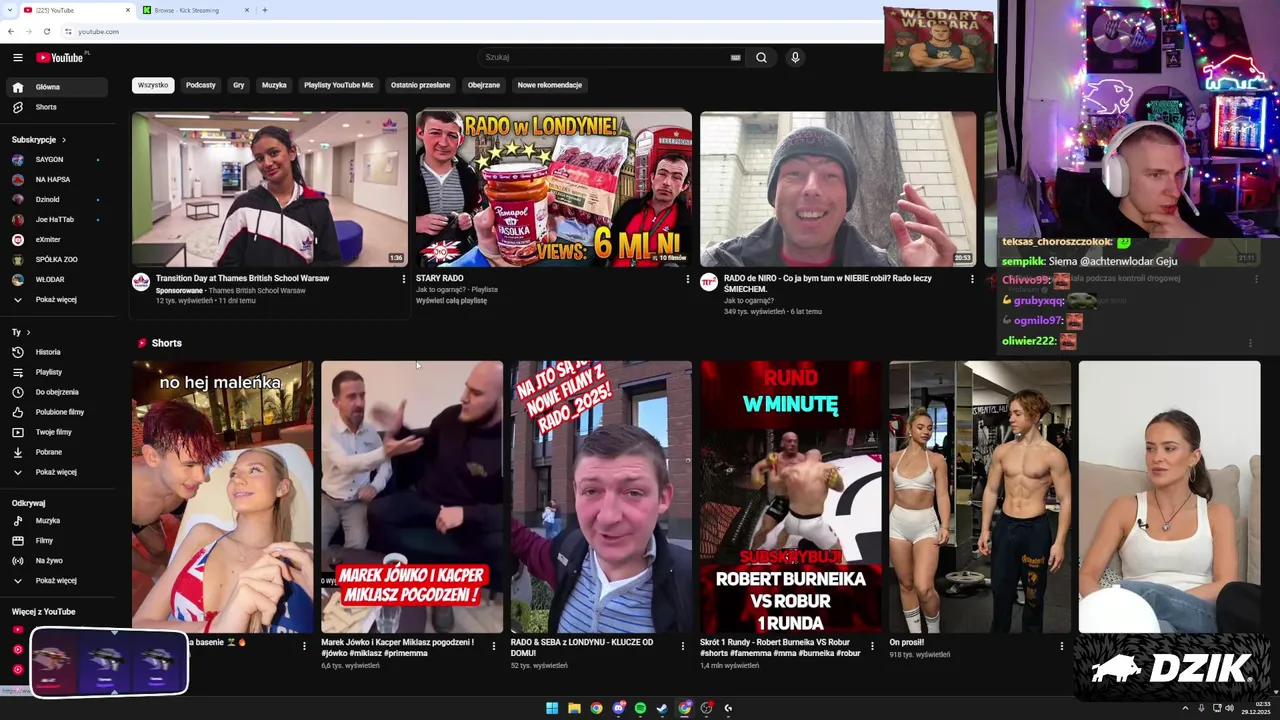1280x720 pixels.
Task: Select the Wszystko filter chip
Action: (x=153, y=85)
